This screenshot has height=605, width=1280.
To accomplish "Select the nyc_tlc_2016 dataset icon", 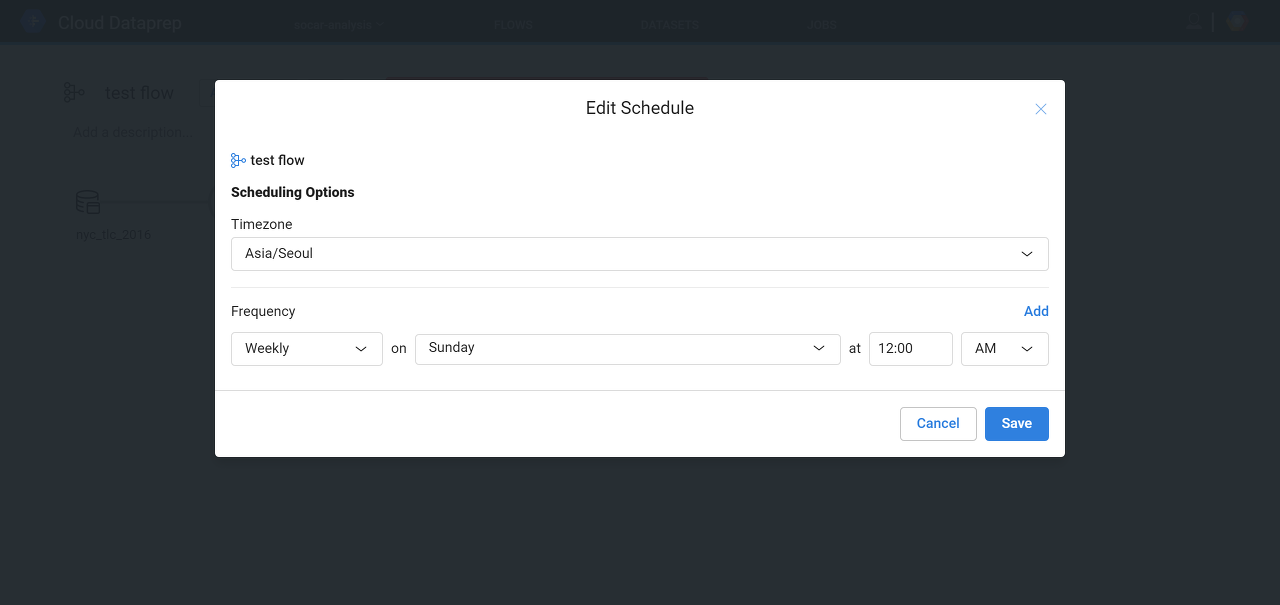I will [88, 202].
